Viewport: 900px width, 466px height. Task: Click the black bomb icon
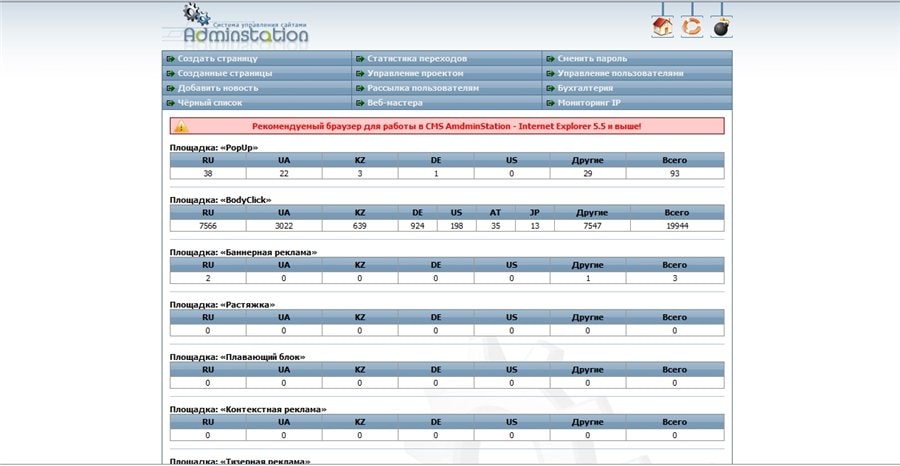[721, 26]
